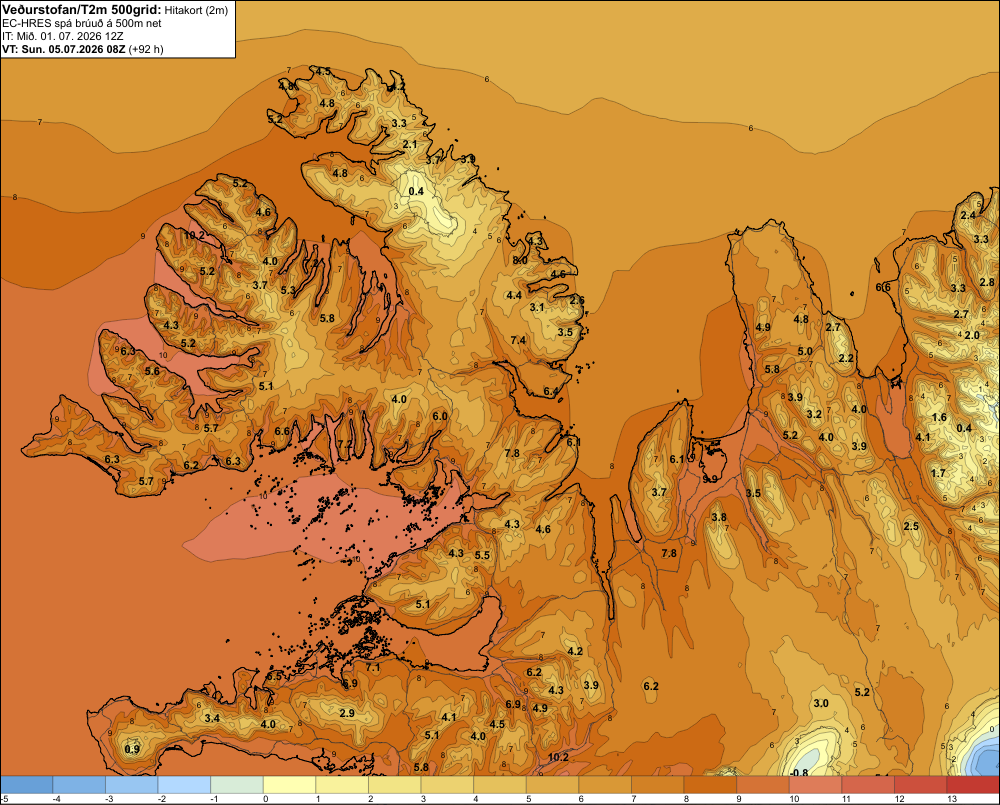
Task: Click temperature value '6.0' on the map
Action: pos(440,416)
